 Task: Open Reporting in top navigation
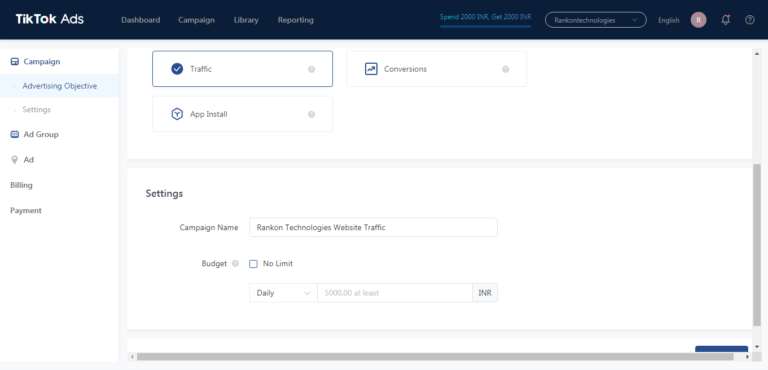[295, 20]
